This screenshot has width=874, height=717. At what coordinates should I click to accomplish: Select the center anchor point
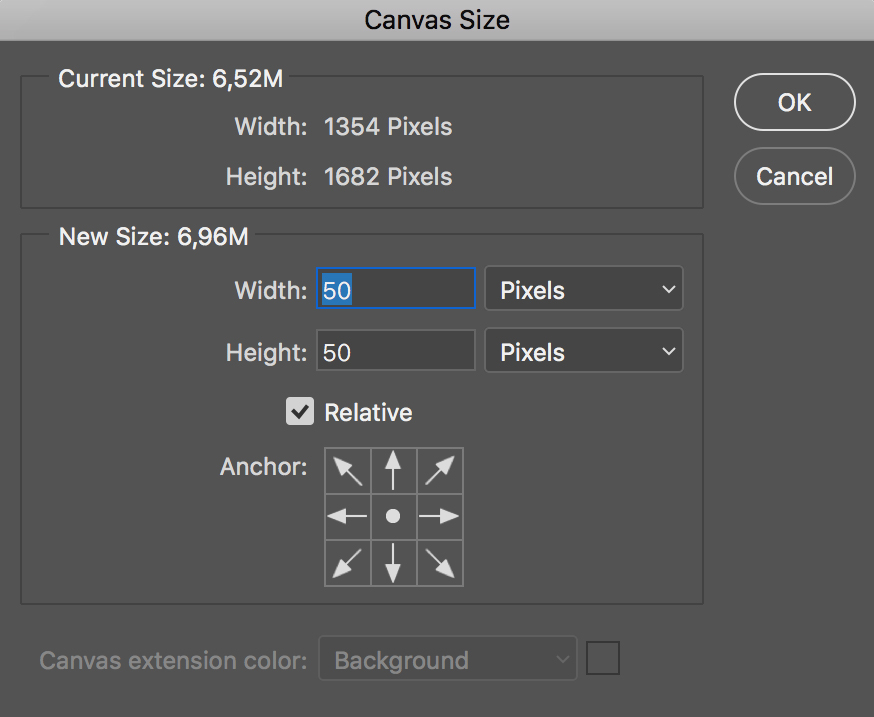(393, 516)
